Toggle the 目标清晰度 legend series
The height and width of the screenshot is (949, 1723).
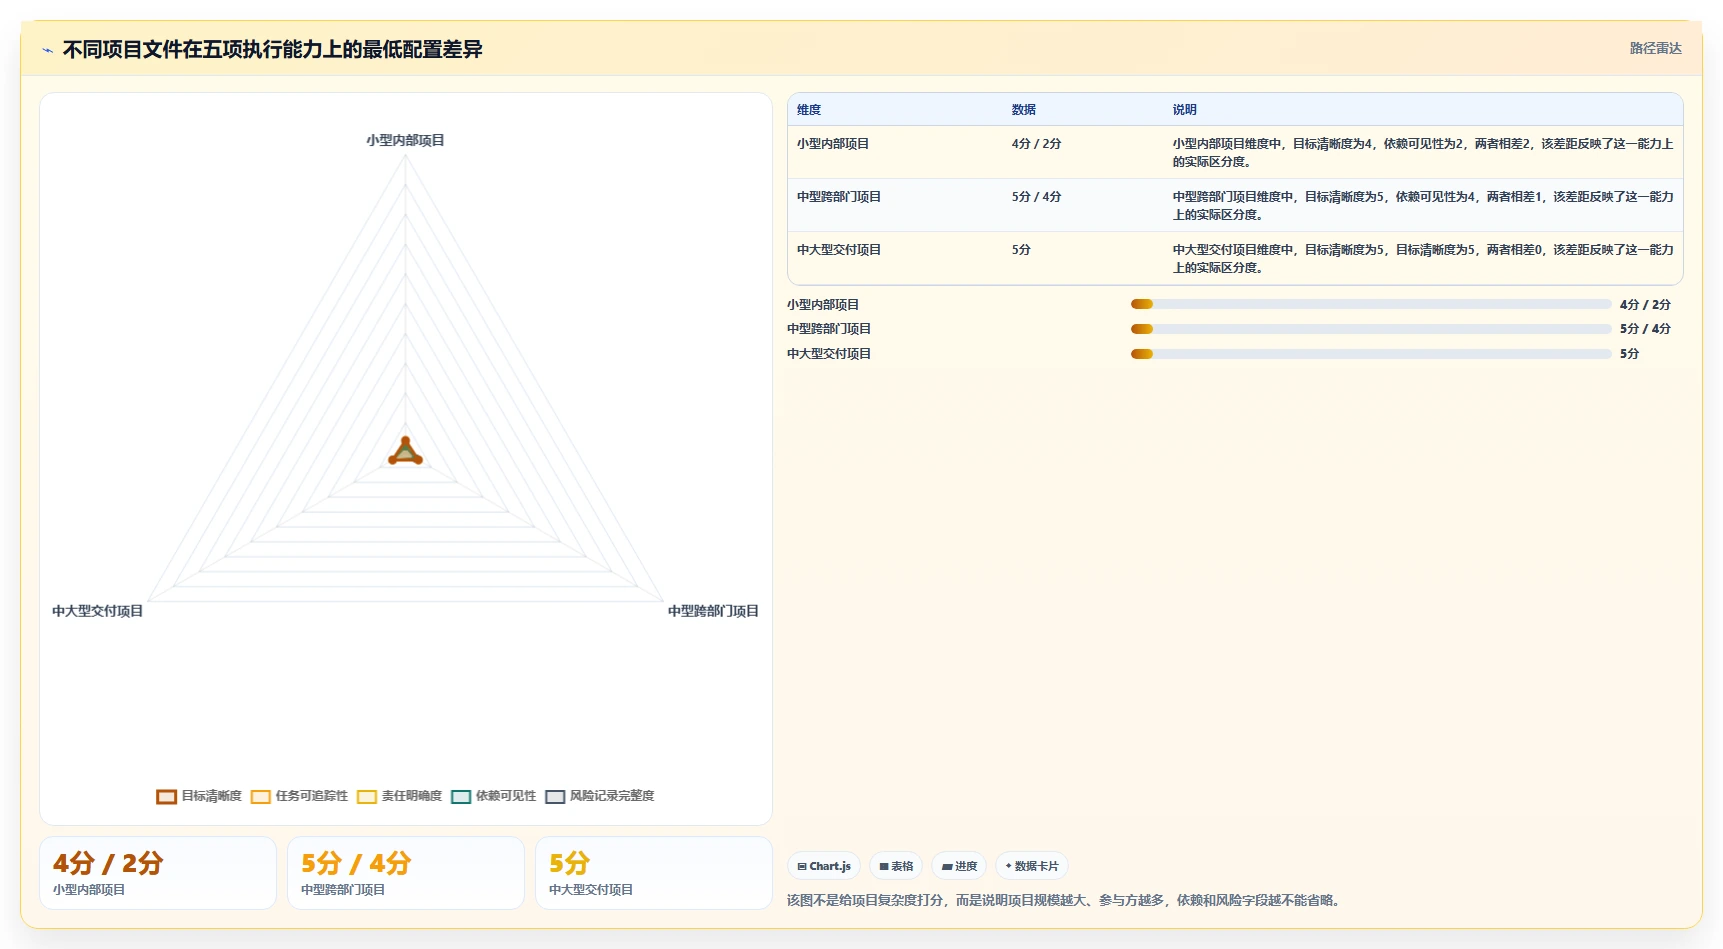pos(199,796)
